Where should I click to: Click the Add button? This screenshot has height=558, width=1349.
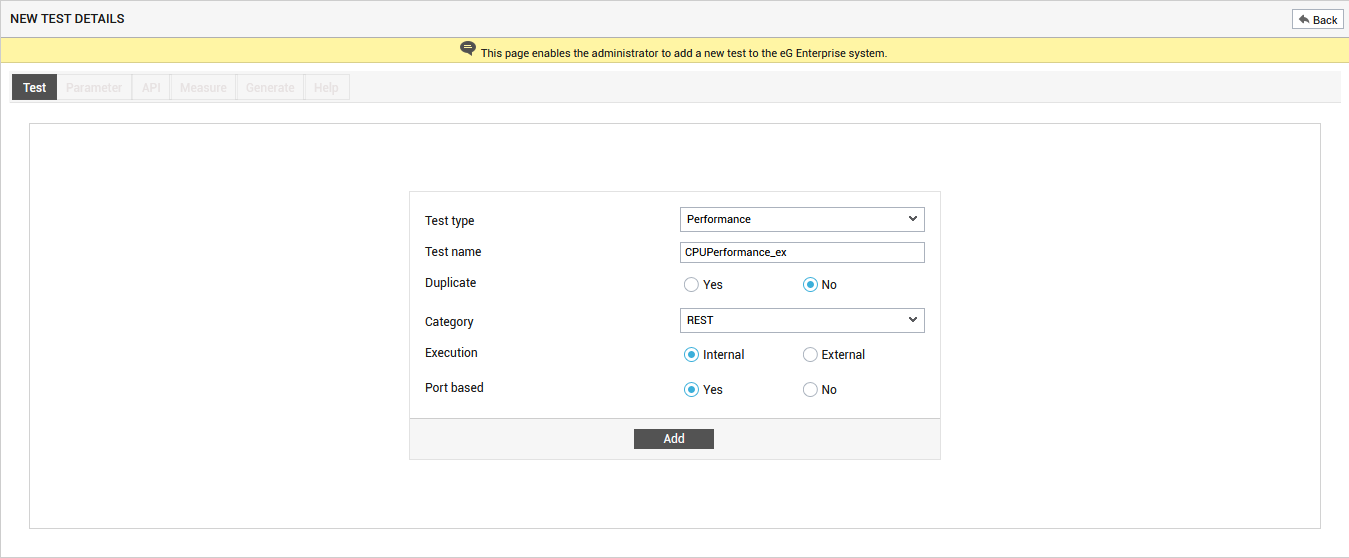coord(674,439)
